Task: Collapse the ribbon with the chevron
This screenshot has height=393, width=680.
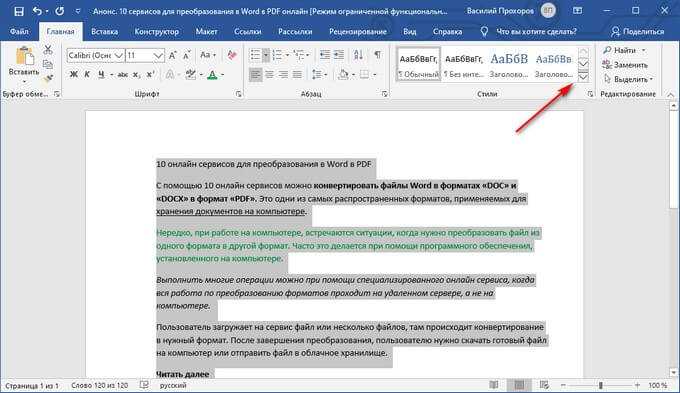Action: click(670, 94)
